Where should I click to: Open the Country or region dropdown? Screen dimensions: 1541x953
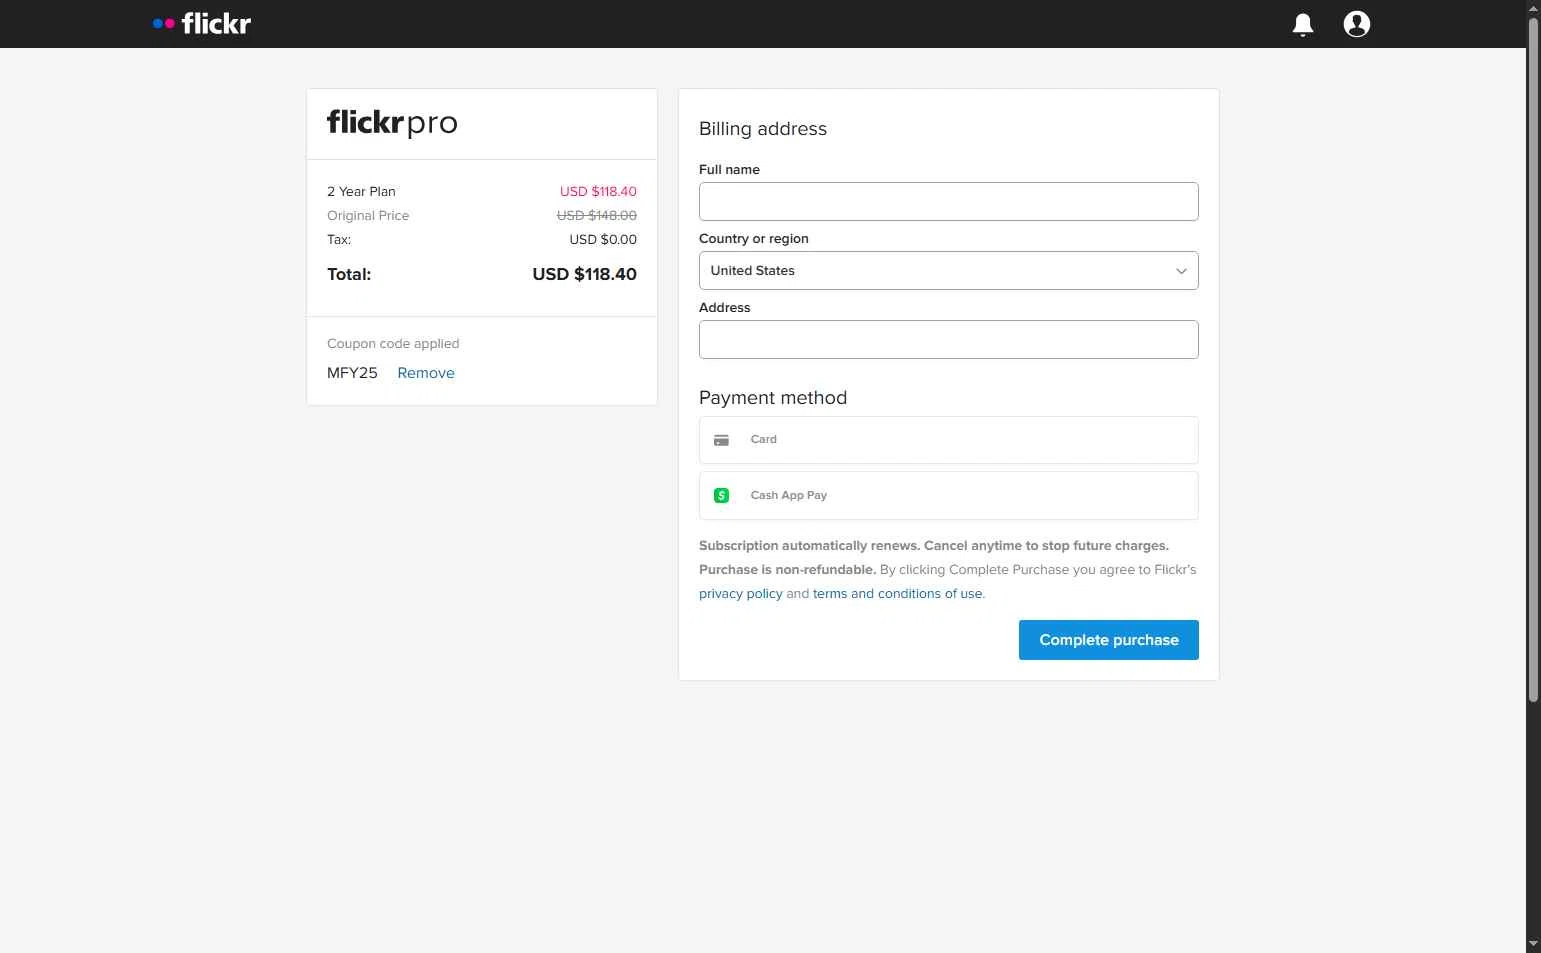(x=948, y=270)
